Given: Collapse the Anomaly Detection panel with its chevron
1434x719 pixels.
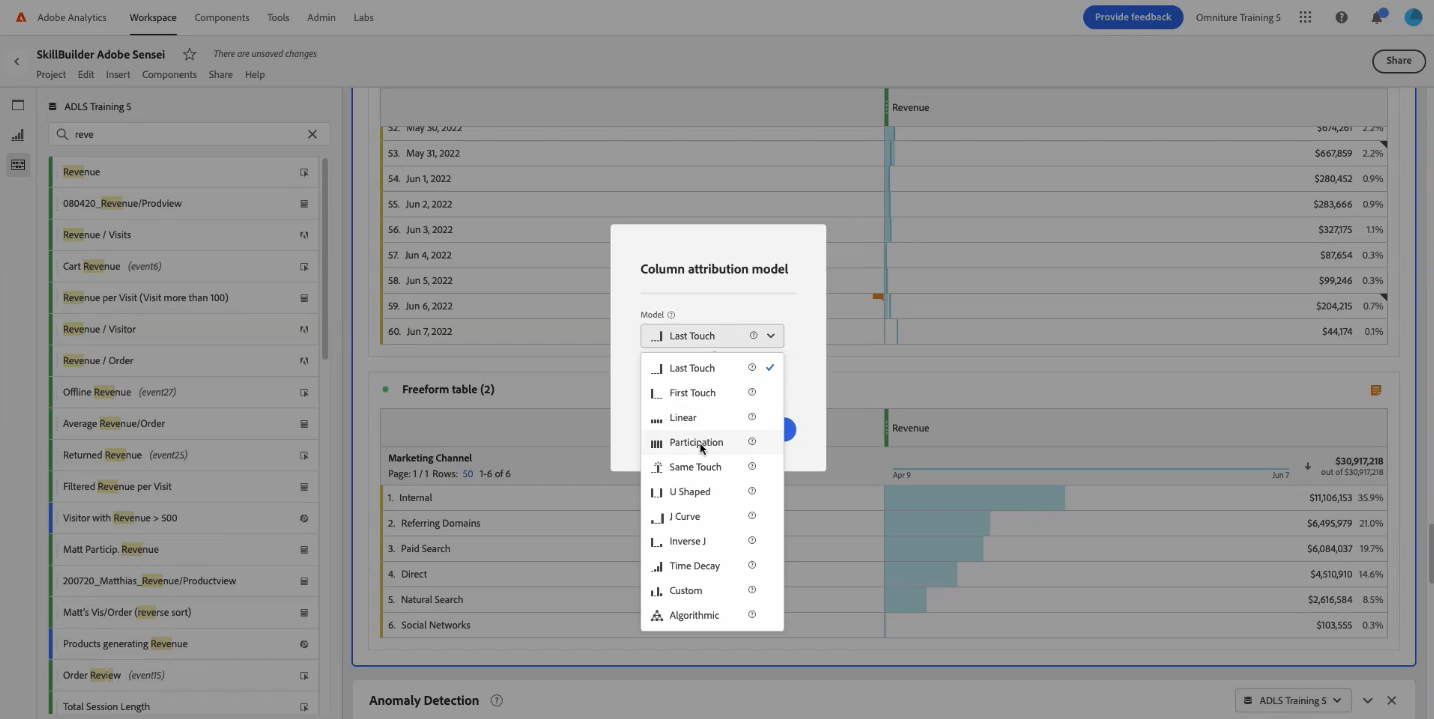Looking at the screenshot, I should 1368,700.
